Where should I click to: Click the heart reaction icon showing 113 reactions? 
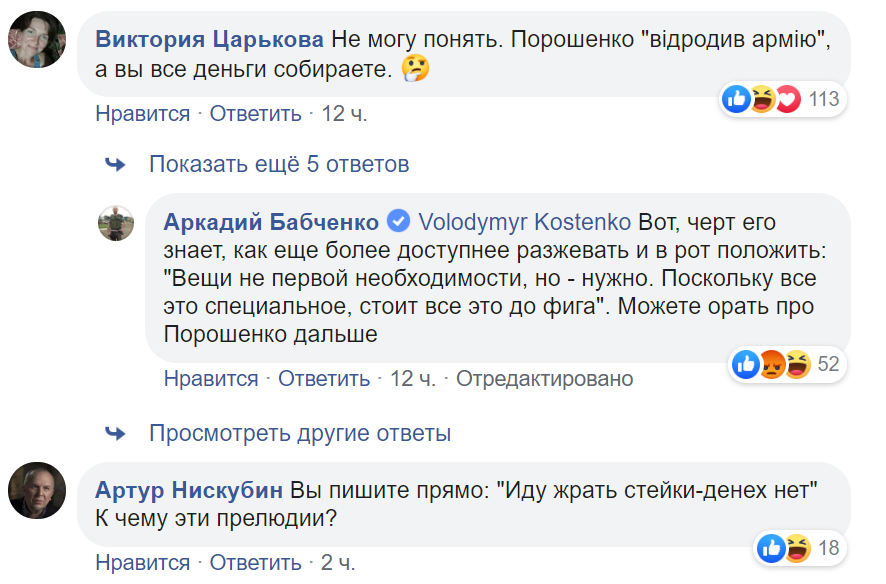(x=789, y=99)
